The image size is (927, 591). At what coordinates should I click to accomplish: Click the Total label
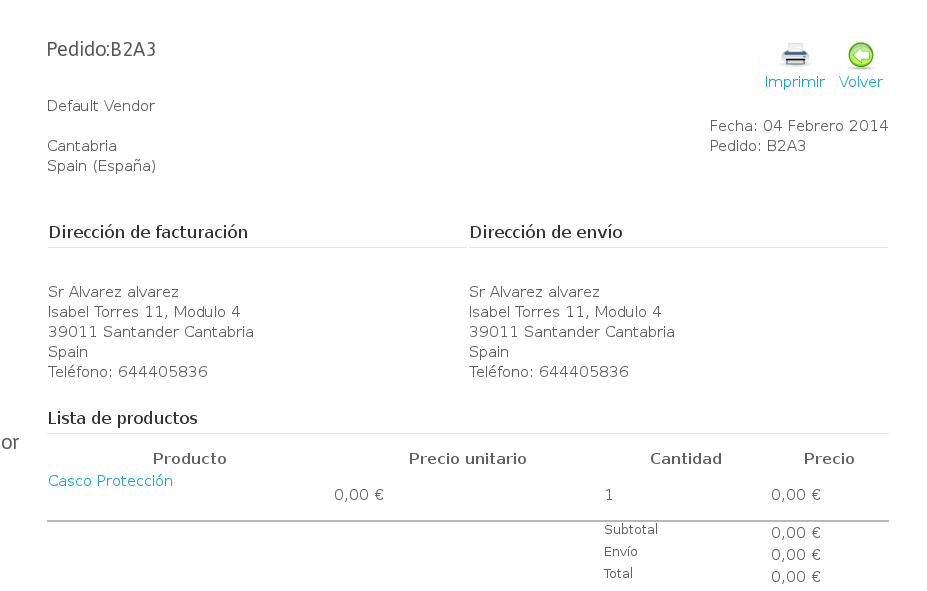click(618, 574)
